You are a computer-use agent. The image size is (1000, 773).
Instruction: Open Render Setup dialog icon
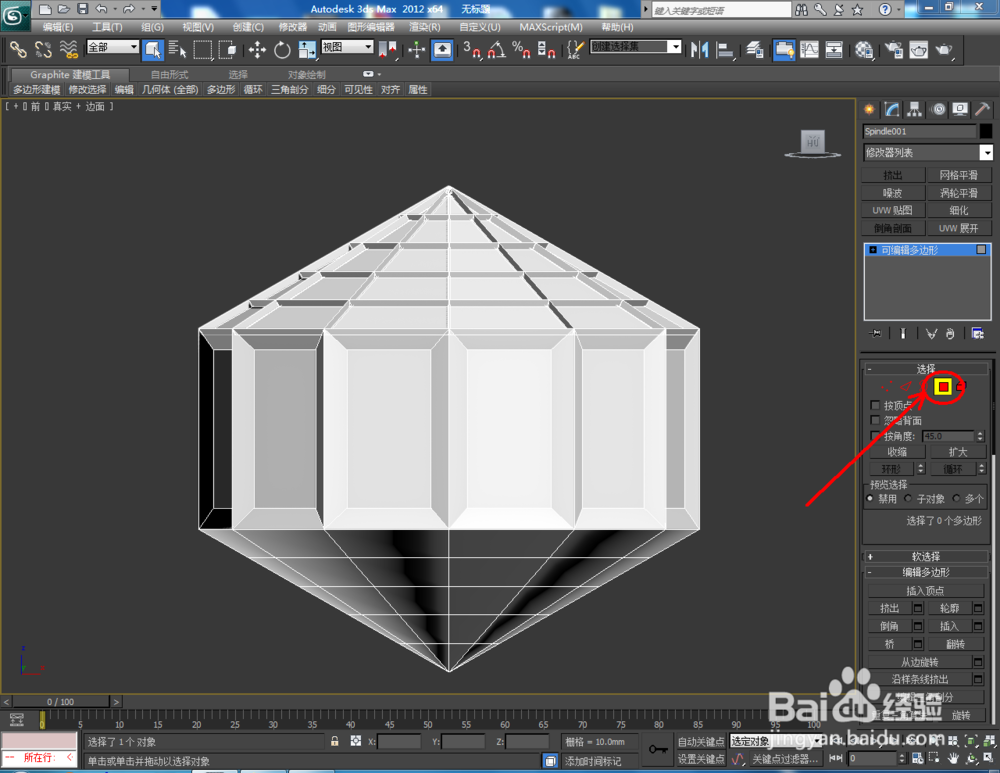tap(894, 49)
